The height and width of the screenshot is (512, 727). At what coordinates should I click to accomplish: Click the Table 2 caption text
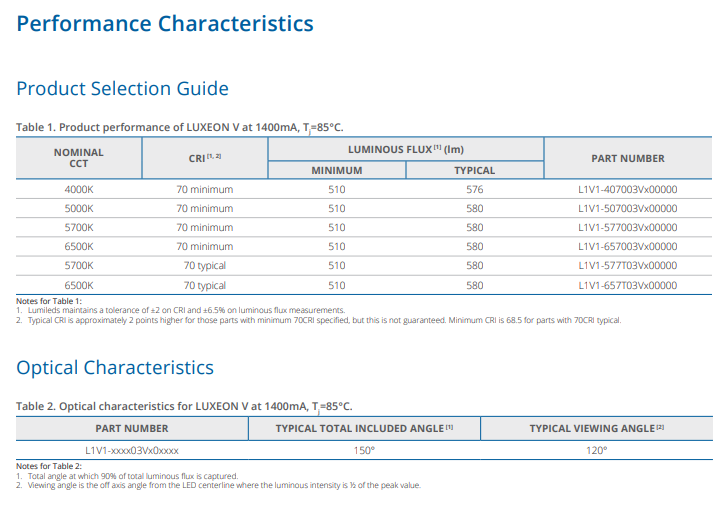click(184, 406)
